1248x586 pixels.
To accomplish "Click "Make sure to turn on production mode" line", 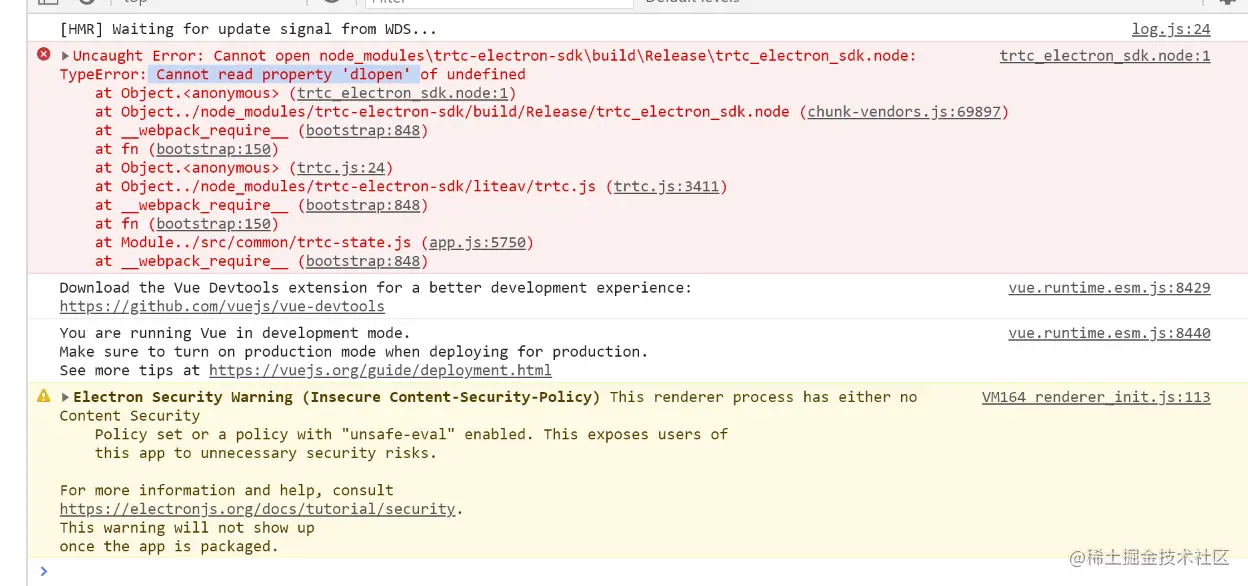I will click(353, 352).
